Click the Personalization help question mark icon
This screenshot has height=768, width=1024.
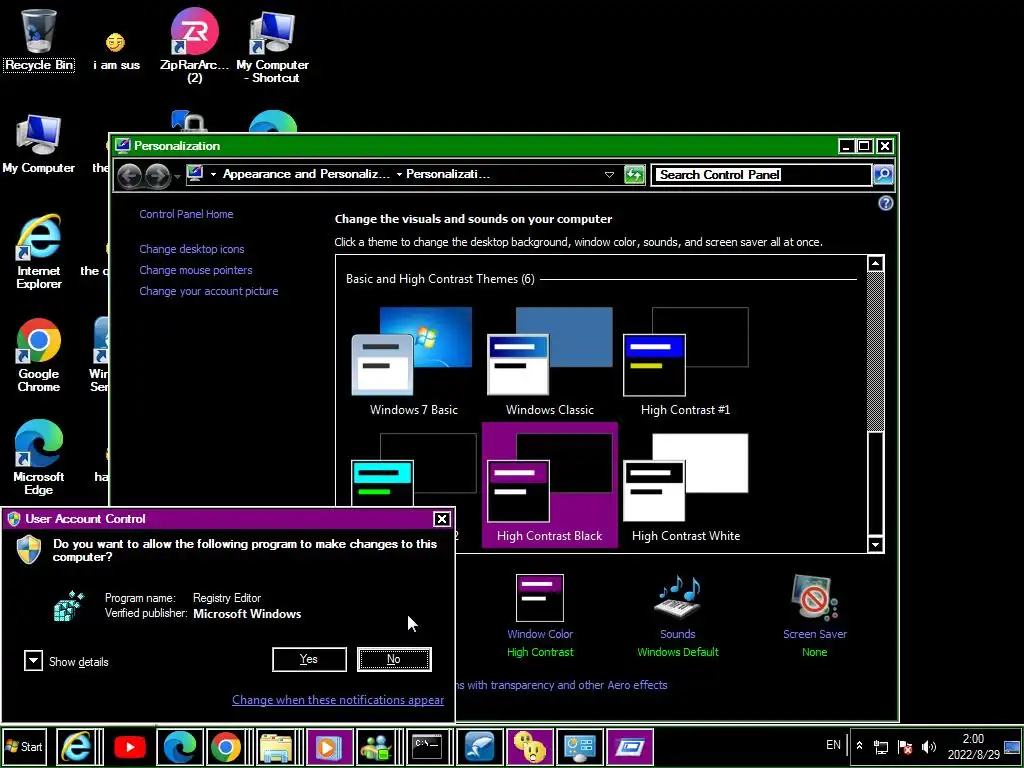tap(885, 203)
